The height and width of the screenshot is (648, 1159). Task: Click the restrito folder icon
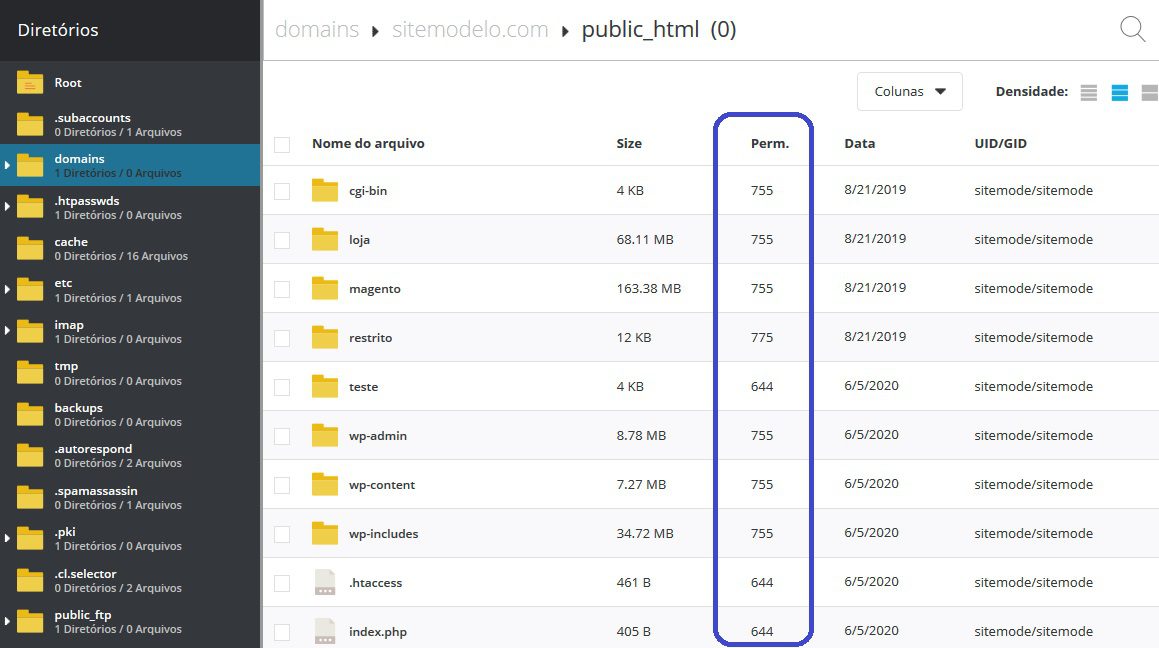coord(324,337)
